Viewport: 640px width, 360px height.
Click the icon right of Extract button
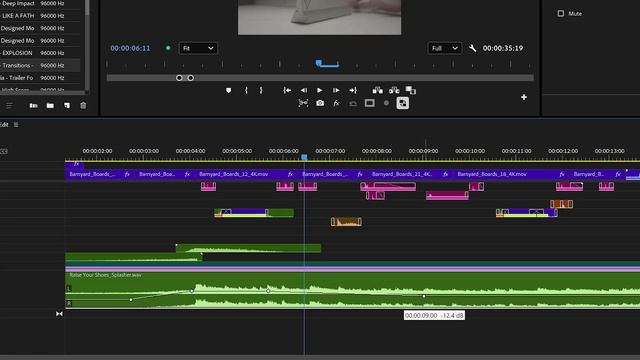tap(411, 90)
